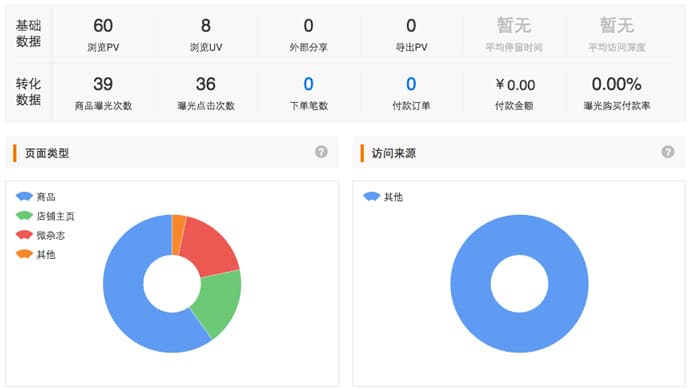Screen dimensions: 690x389
Task: Click the 平均访问深度 暂无 value
Action: [x=617, y=25]
